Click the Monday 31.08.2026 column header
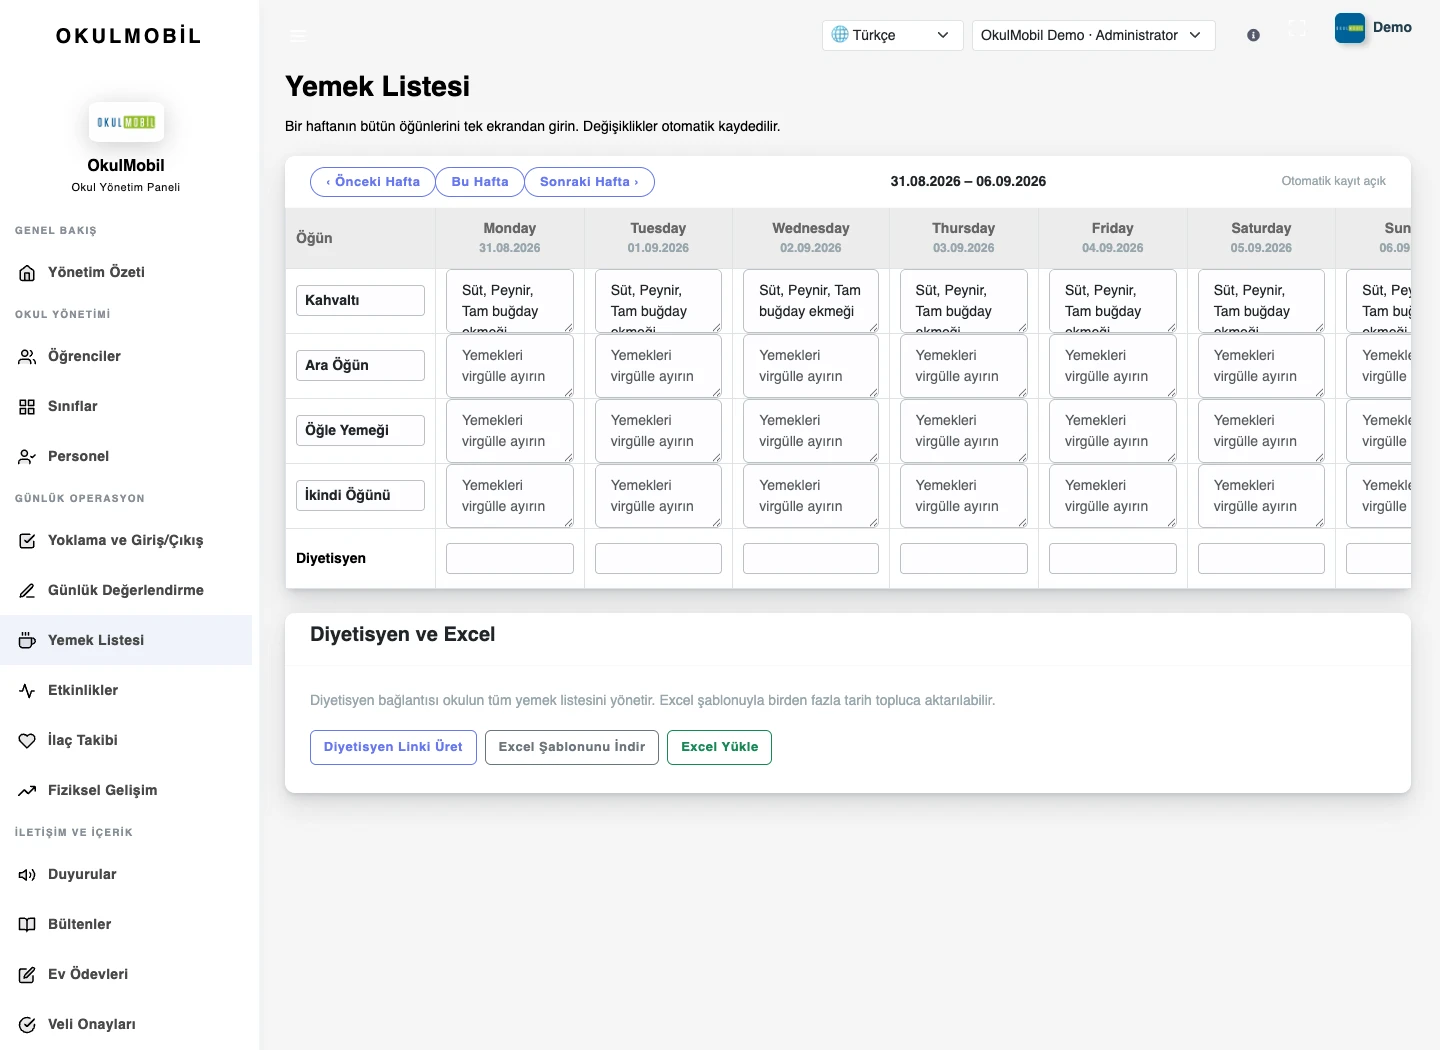 510,238
